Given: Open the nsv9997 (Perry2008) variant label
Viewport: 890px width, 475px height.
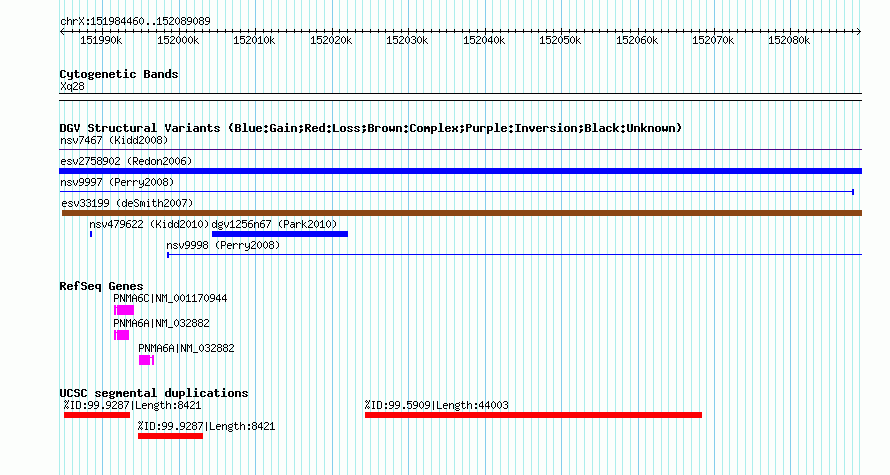Looking at the screenshot, I should point(117,182).
